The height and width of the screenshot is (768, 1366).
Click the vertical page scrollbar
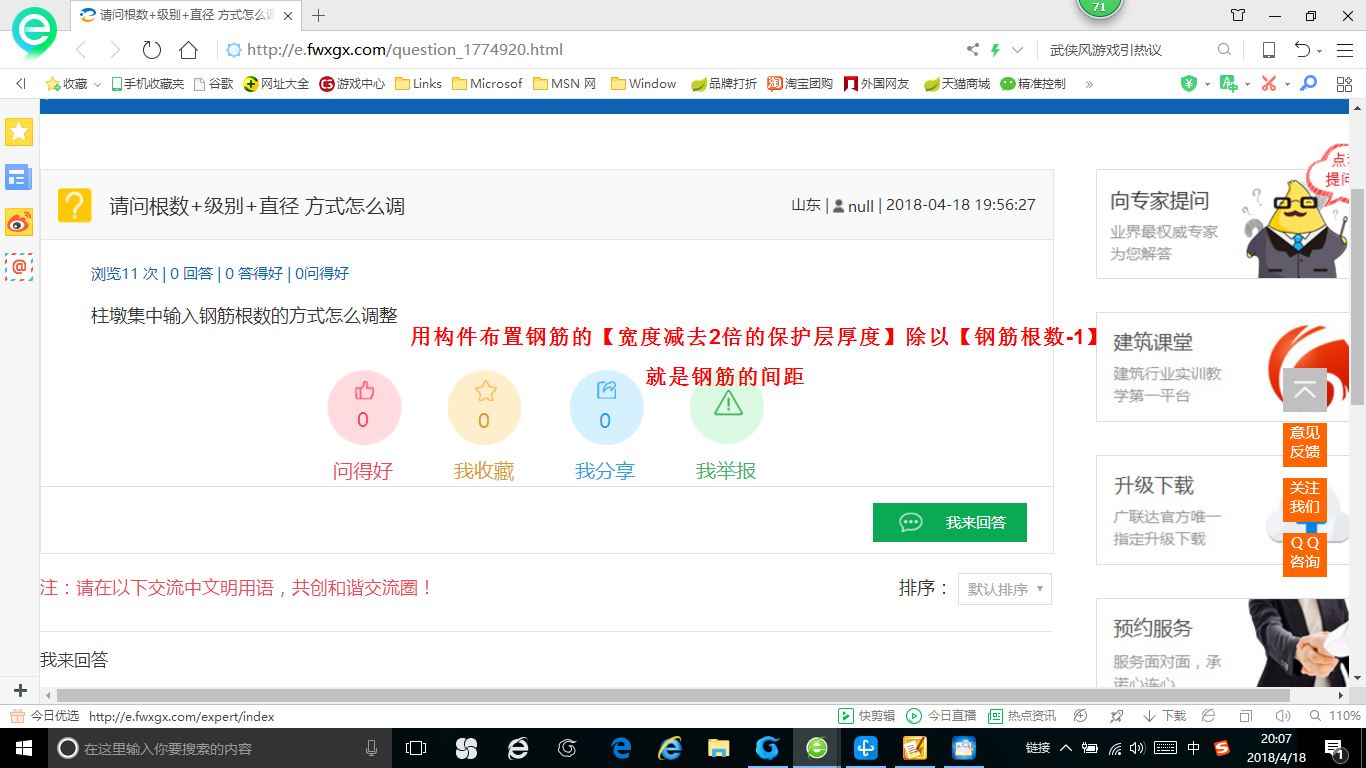[1357, 295]
